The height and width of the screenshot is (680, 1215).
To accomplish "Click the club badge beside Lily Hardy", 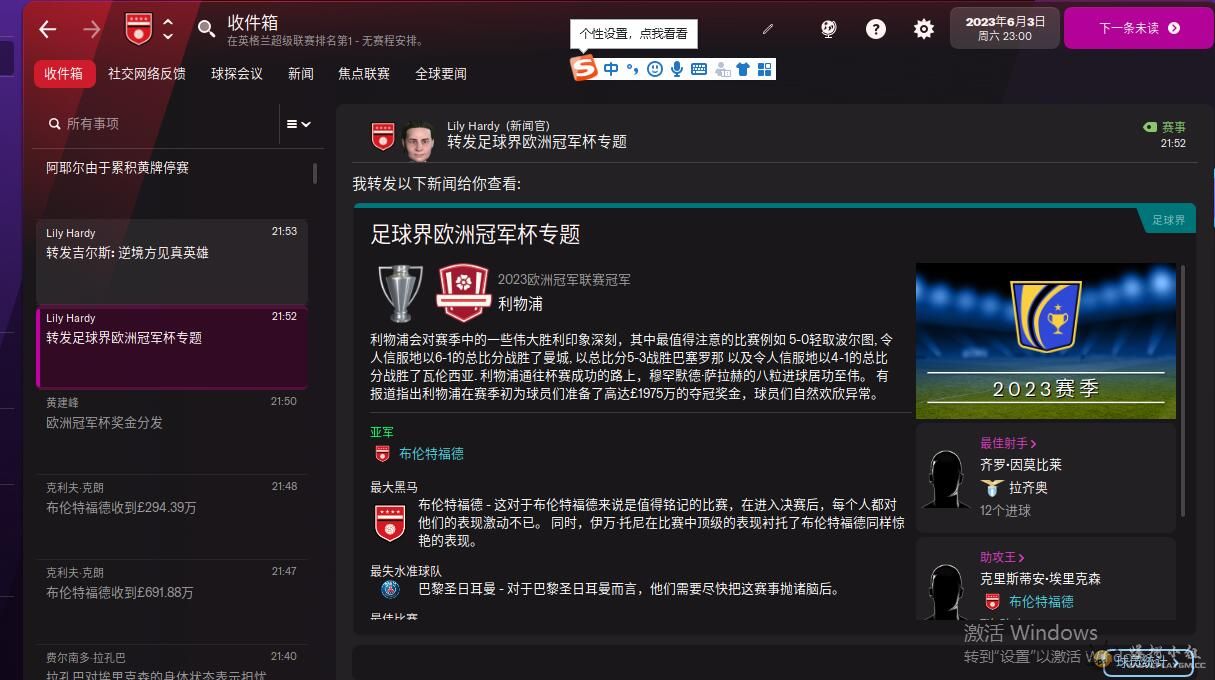I will coord(383,136).
